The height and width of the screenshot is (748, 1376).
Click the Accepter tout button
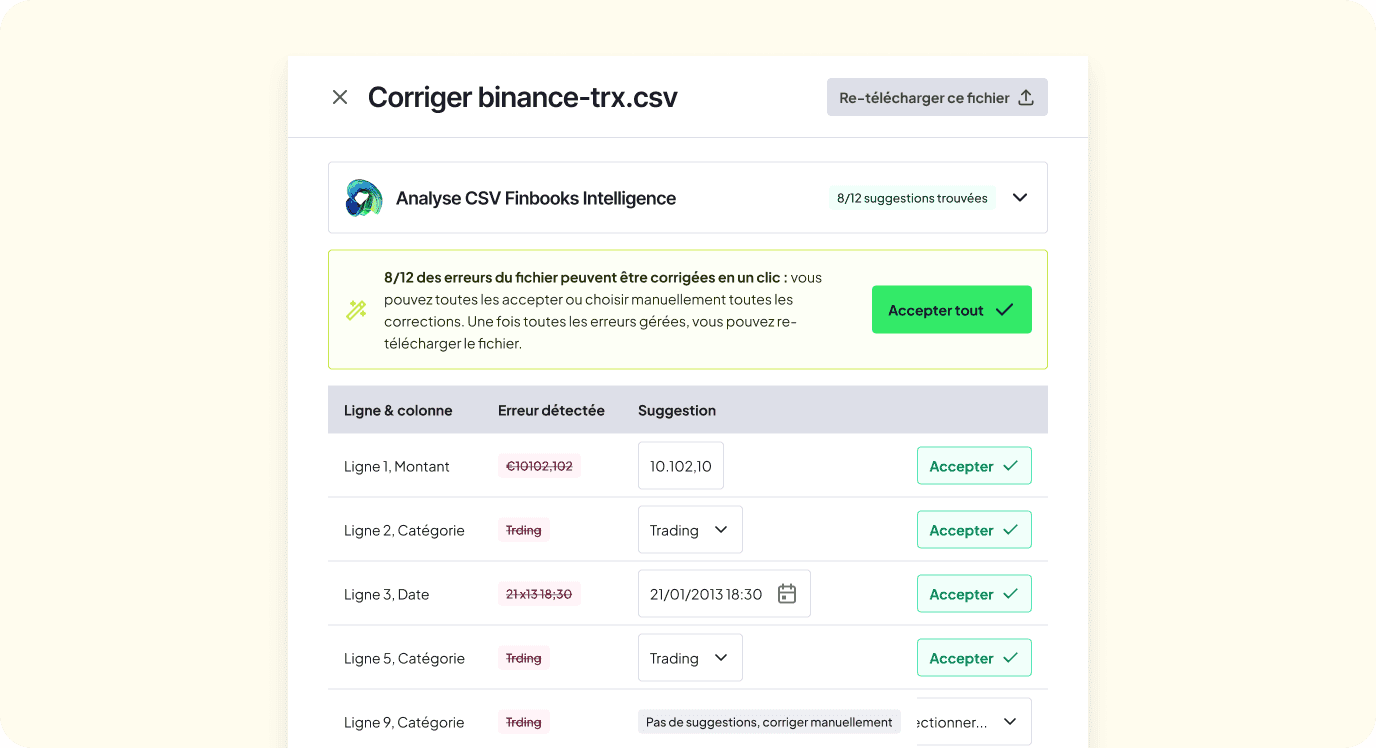pos(952,310)
